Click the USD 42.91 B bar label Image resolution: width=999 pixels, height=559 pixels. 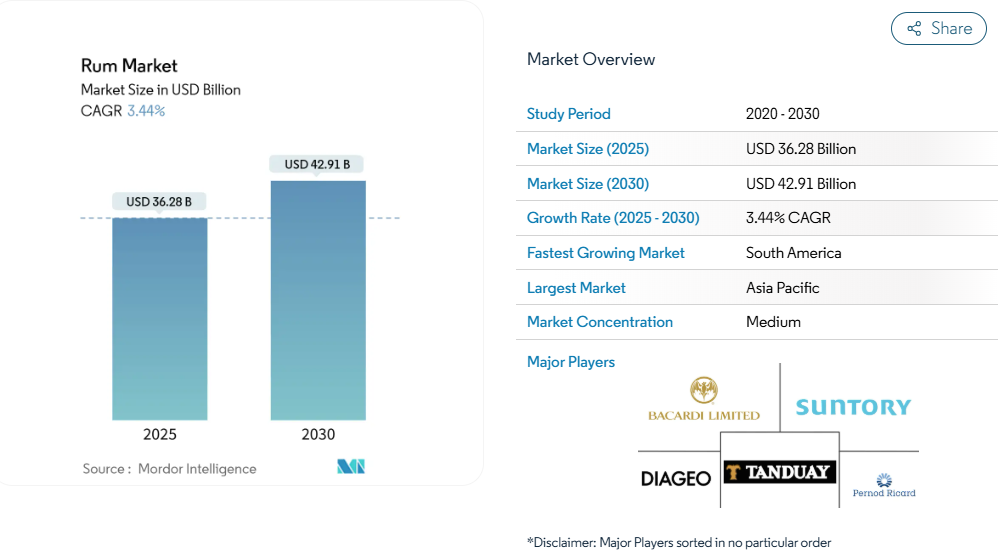317,164
